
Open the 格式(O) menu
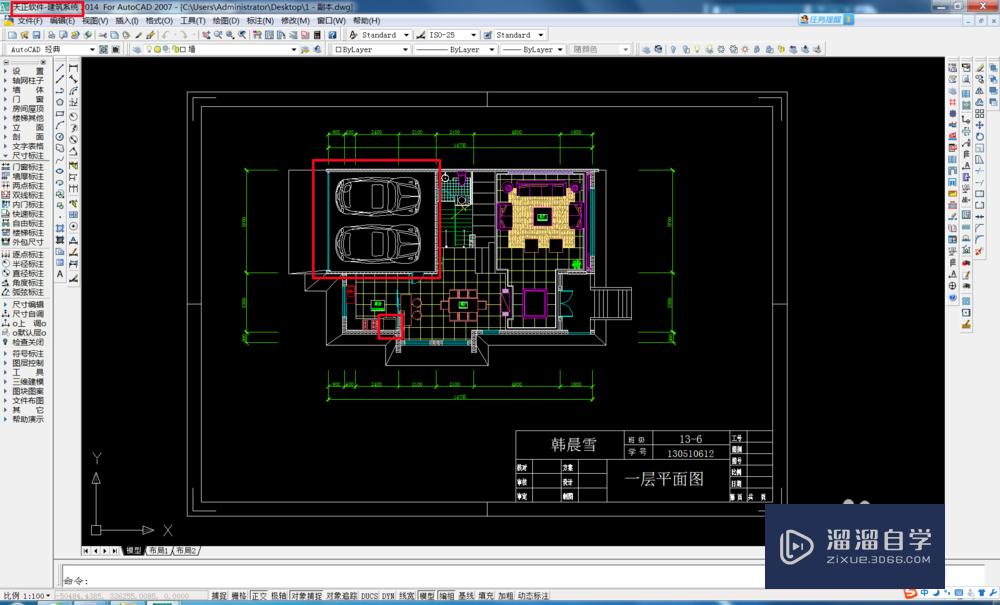159,20
